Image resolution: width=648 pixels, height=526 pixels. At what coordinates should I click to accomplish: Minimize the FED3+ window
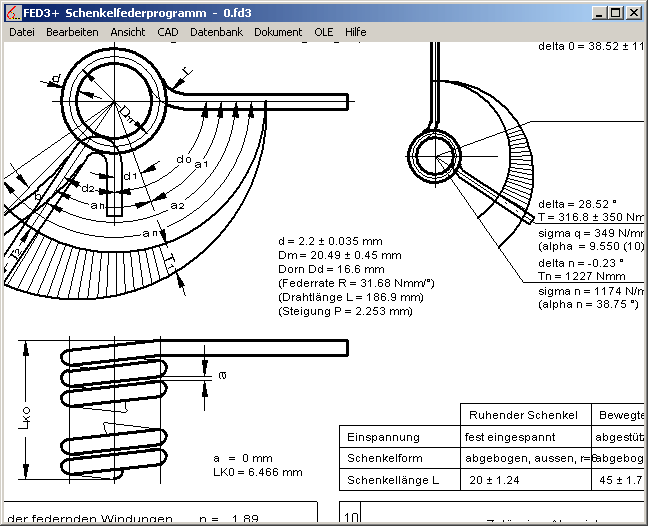coord(596,13)
